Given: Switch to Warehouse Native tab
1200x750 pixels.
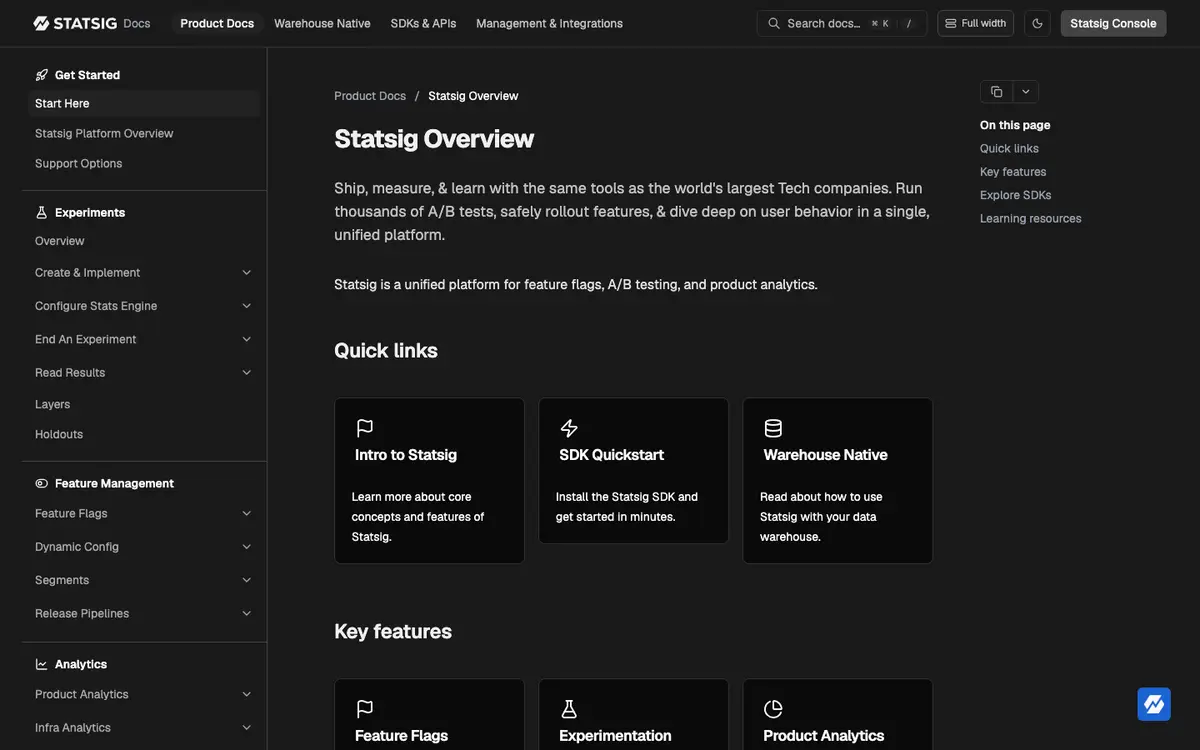Looking at the screenshot, I should pos(322,23).
